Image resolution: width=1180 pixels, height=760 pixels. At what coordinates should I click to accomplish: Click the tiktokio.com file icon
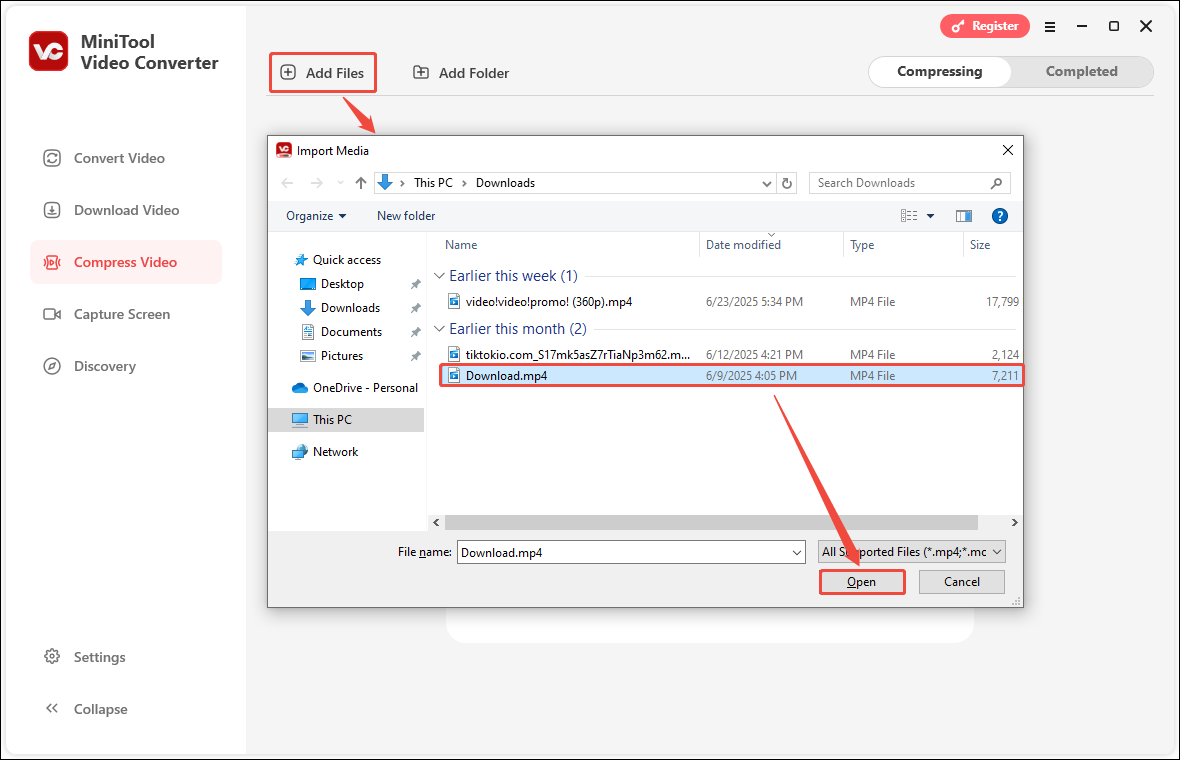click(454, 354)
